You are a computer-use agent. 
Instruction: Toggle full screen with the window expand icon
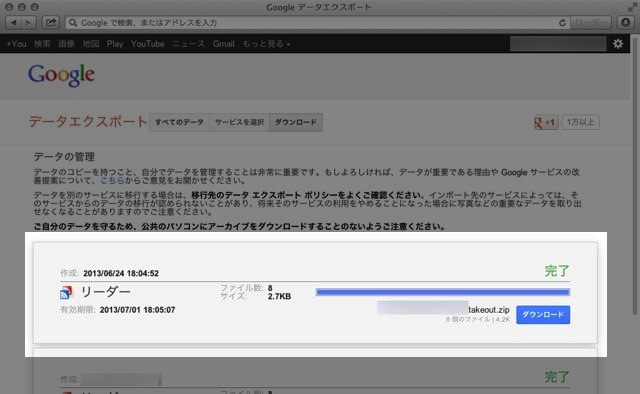[632, 7]
